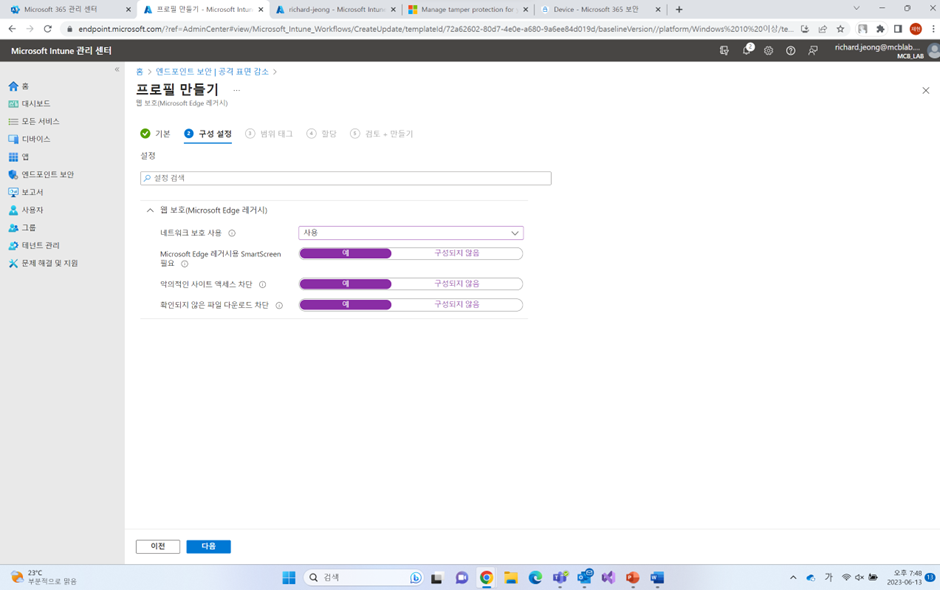Set 확인되지 않은 파일 다운로드 차단 to 예
This screenshot has width=940, height=590.
345,305
